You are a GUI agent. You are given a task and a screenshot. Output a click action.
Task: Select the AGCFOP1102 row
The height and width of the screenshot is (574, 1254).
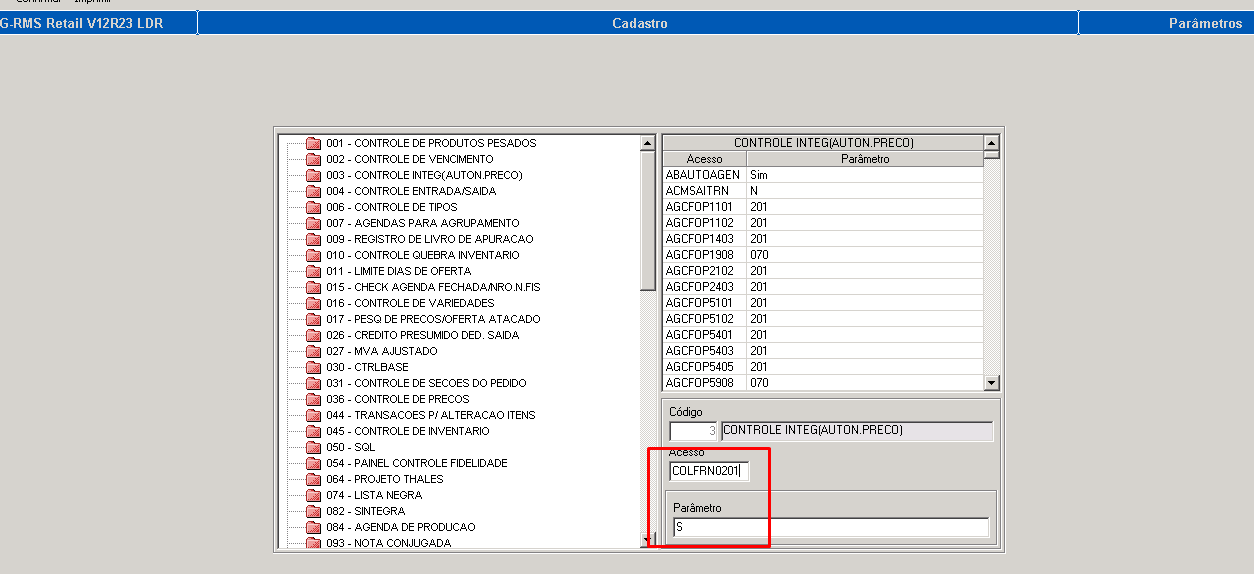coord(822,223)
